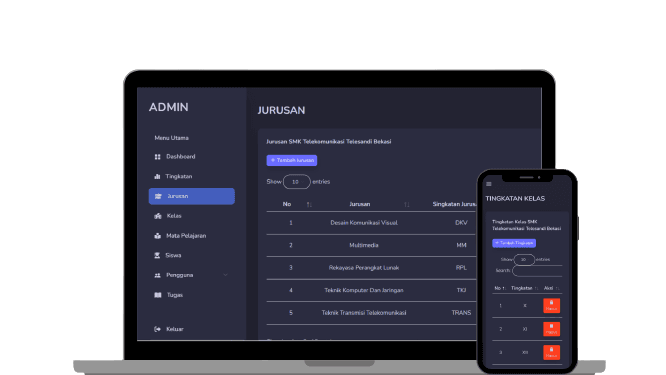Open the hamburger menu on phone
This screenshot has width=666, height=375.
(489, 184)
